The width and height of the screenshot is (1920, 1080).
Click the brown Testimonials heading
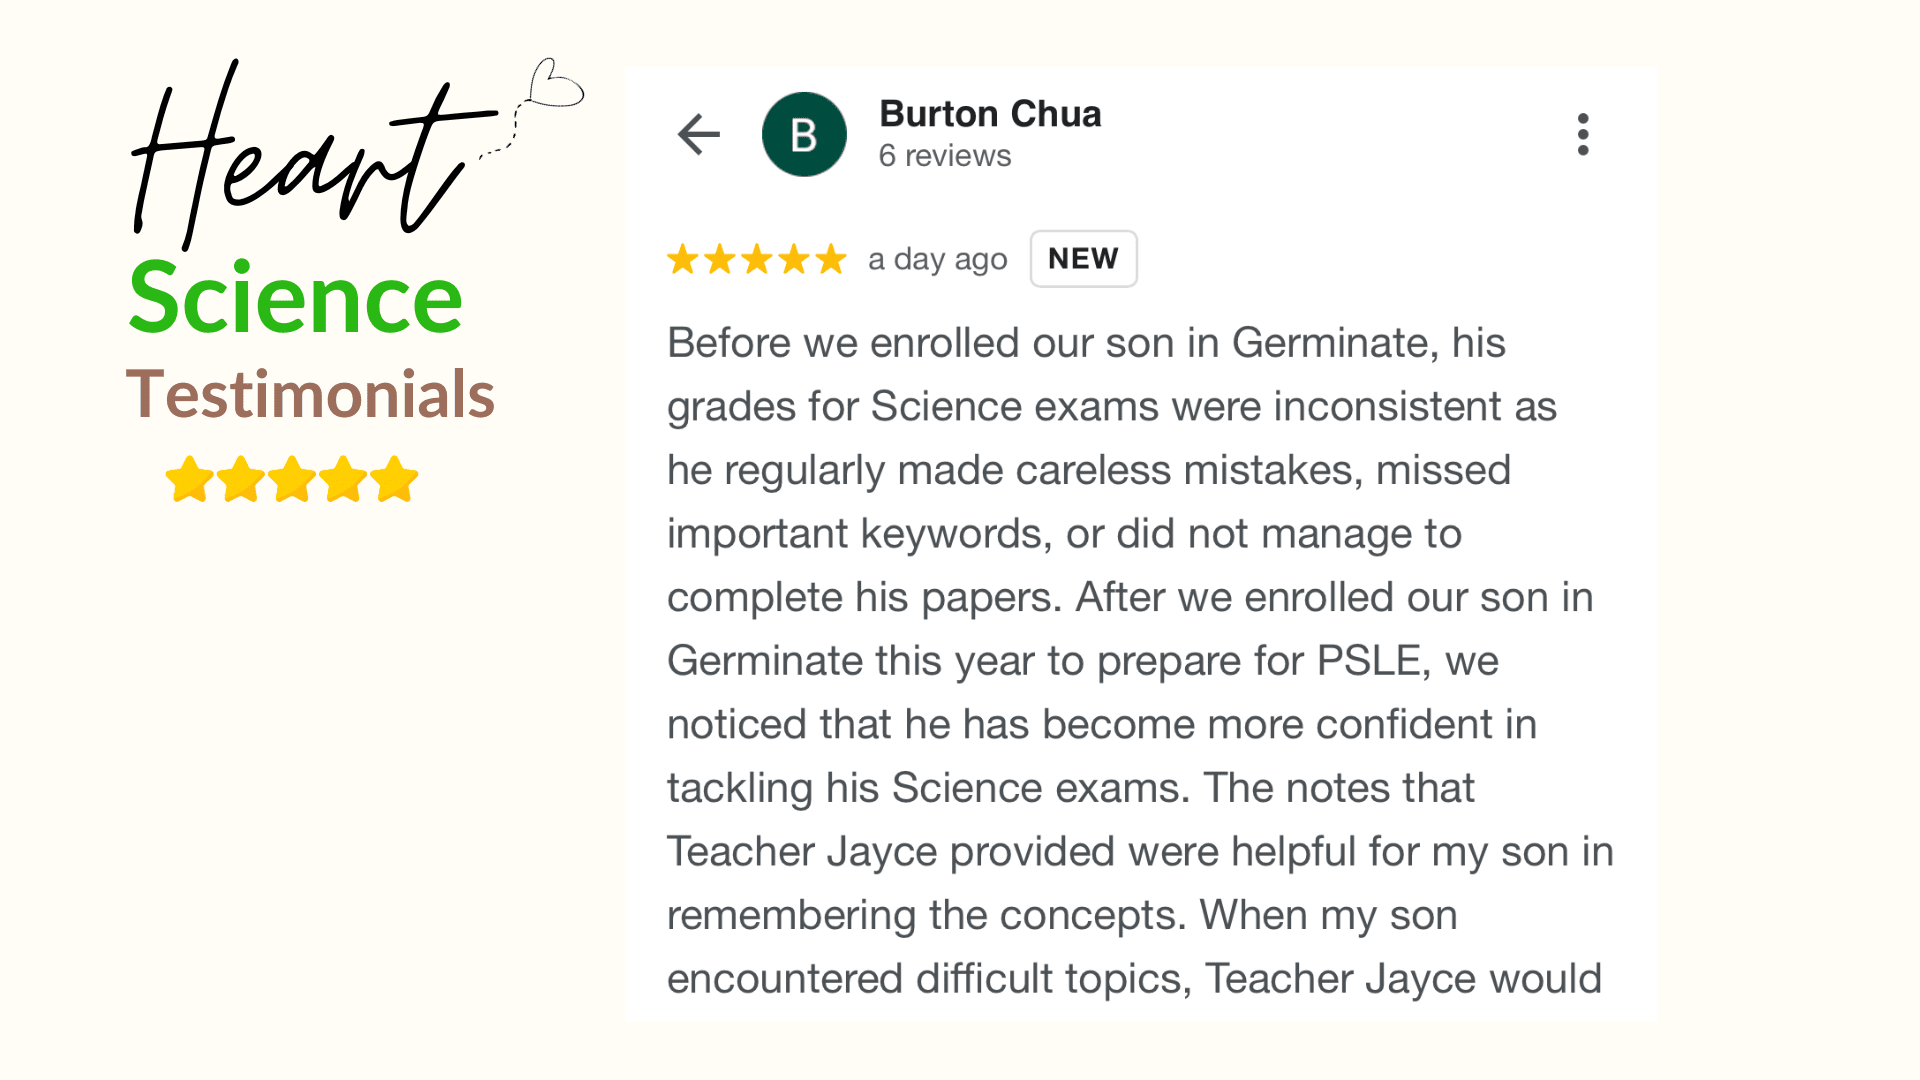310,394
